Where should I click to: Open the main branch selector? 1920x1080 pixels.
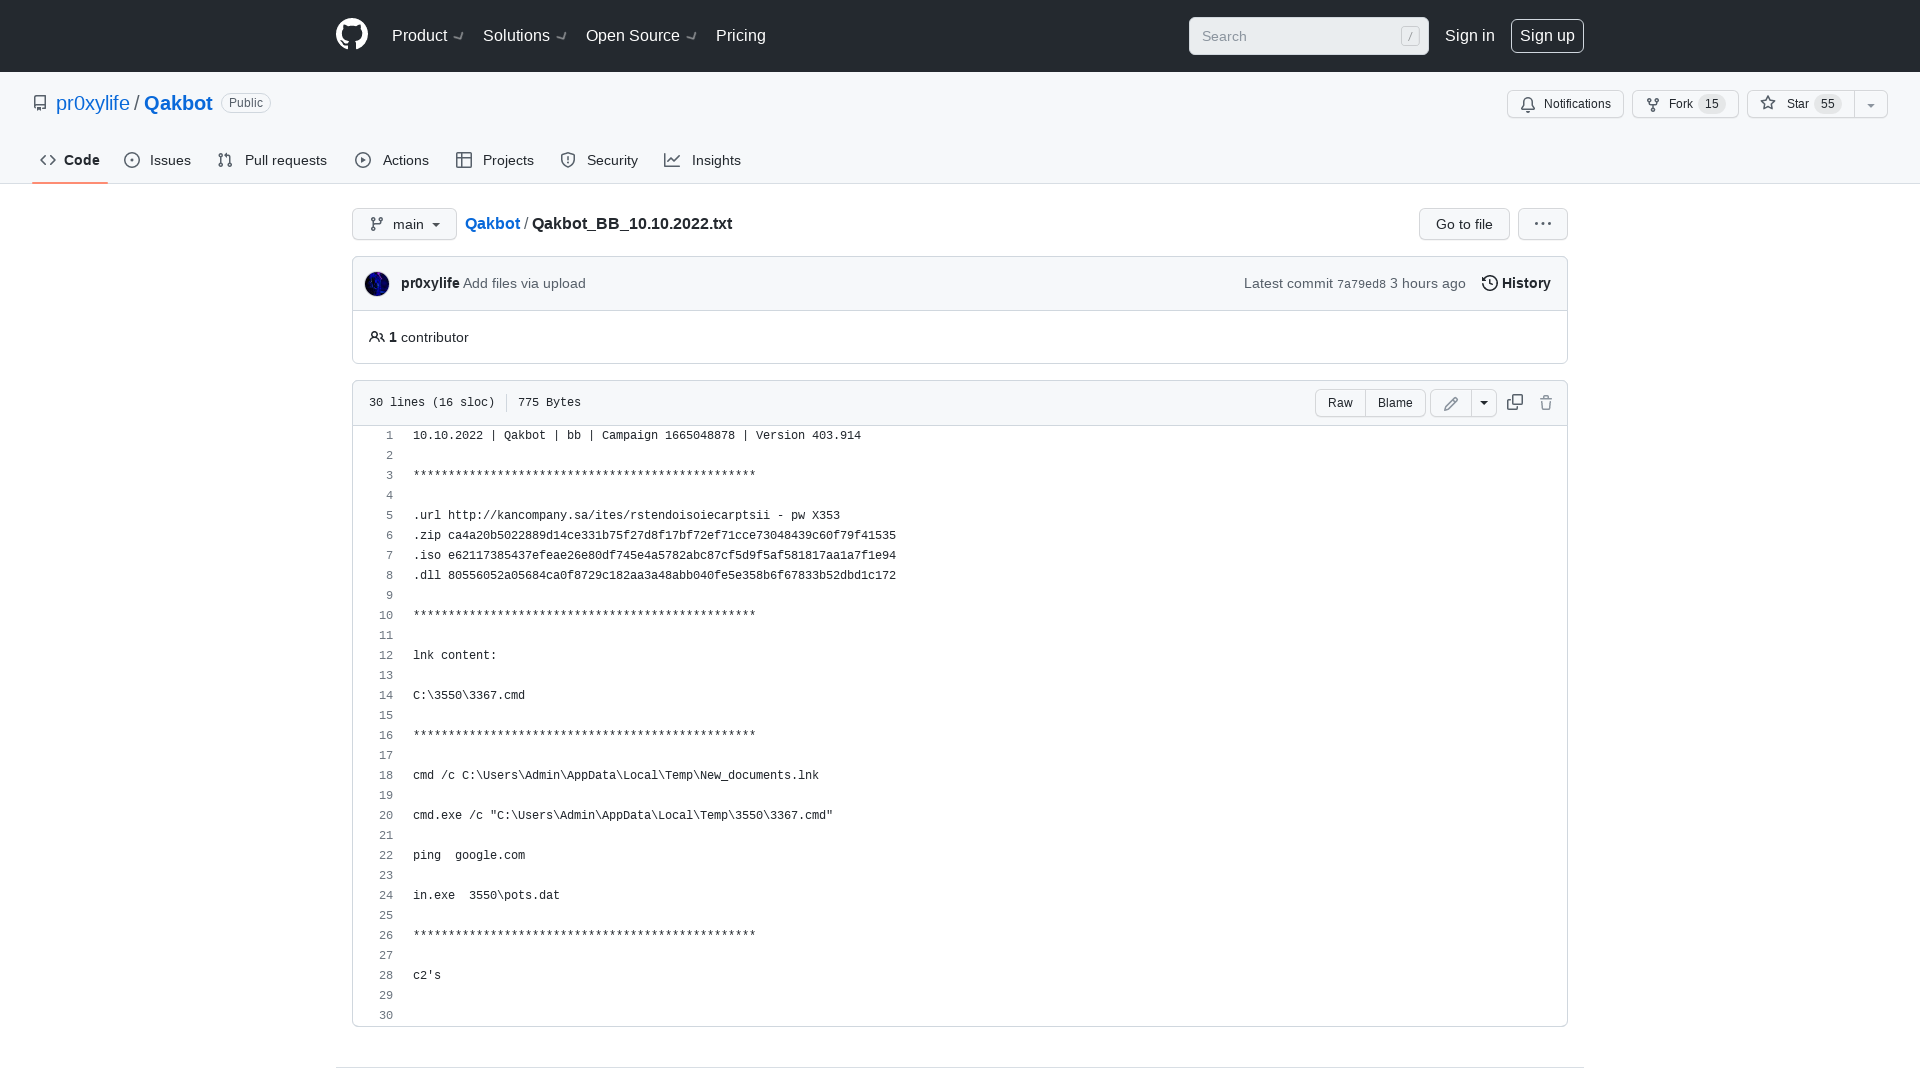tap(404, 224)
